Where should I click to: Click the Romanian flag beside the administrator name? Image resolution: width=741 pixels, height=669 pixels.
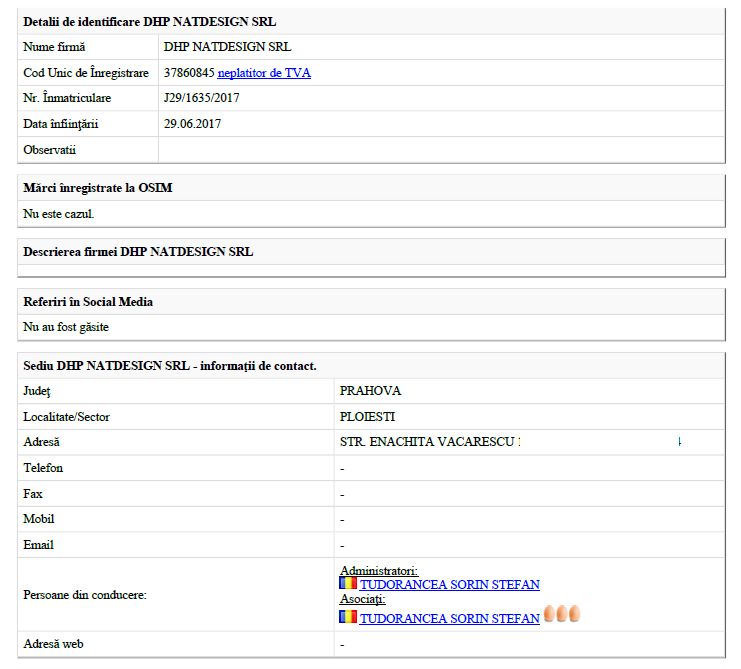pos(348,584)
